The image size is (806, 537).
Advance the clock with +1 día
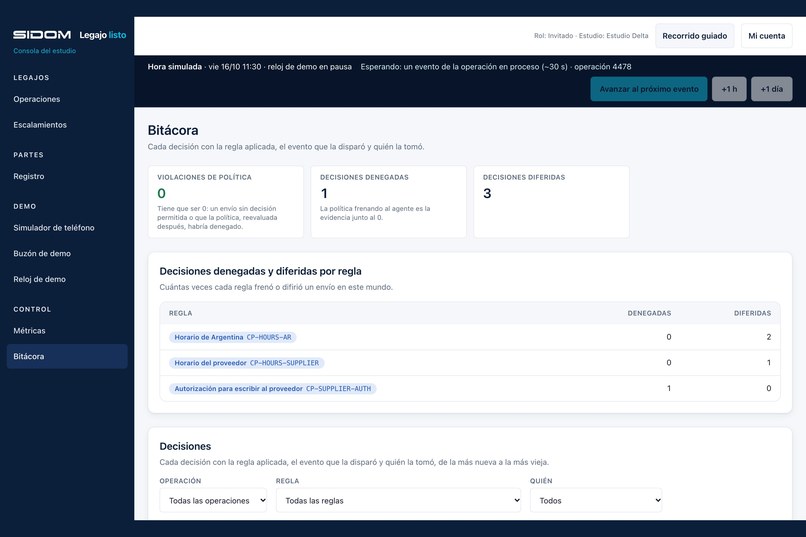772,89
